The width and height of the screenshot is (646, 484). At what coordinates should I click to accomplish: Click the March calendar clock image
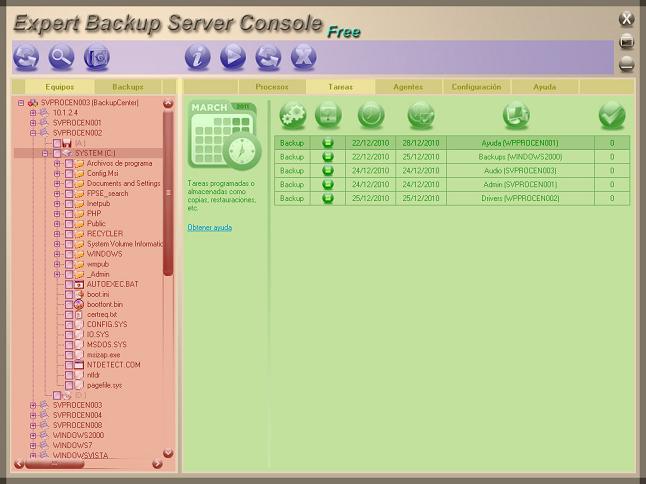(224, 136)
